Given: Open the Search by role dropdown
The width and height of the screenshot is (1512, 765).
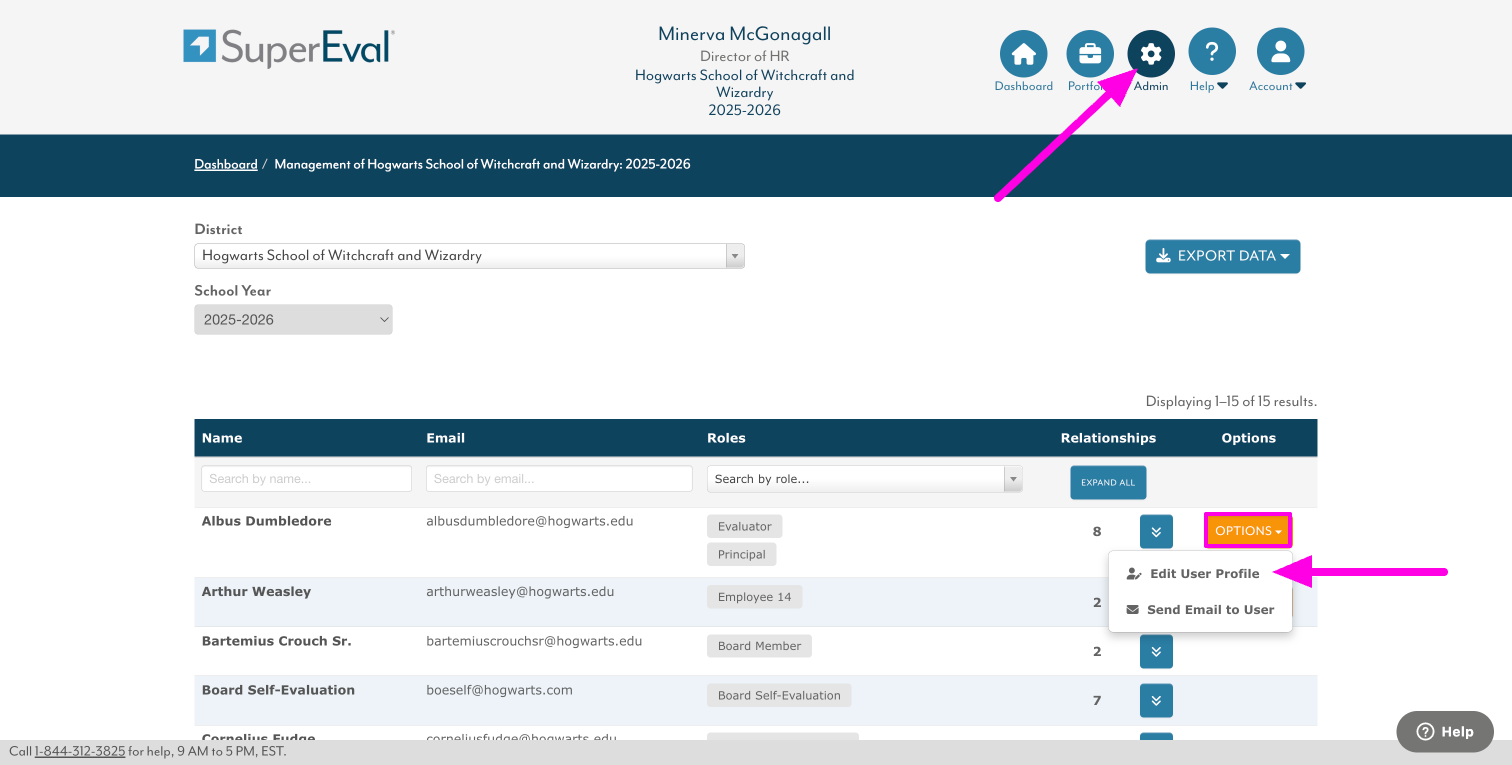Looking at the screenshot, I should (865, 479).
